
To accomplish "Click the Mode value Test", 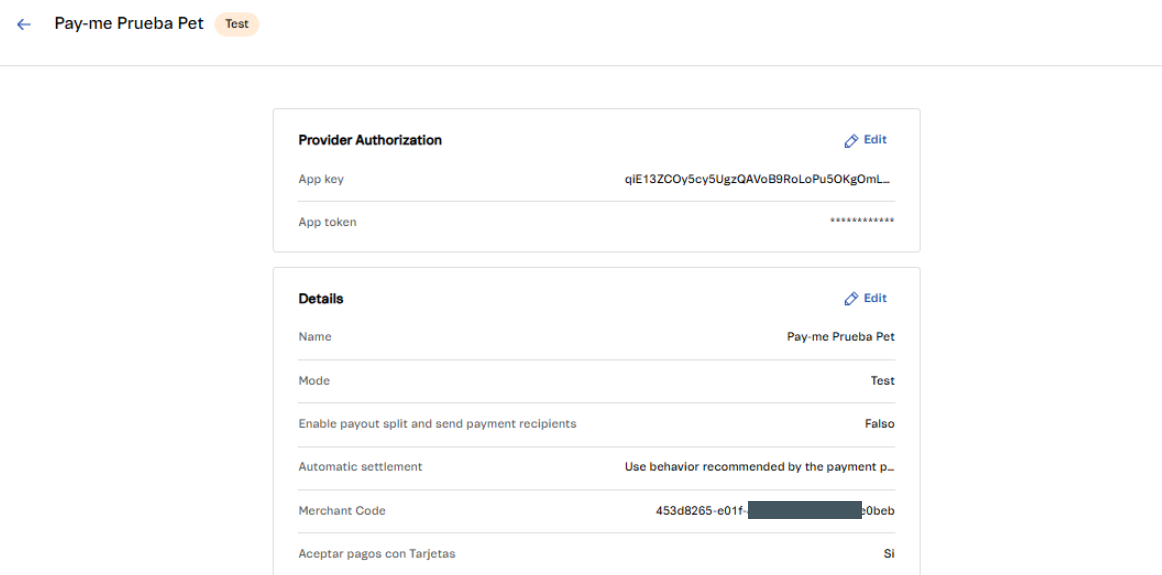I will tap(882, 381).
